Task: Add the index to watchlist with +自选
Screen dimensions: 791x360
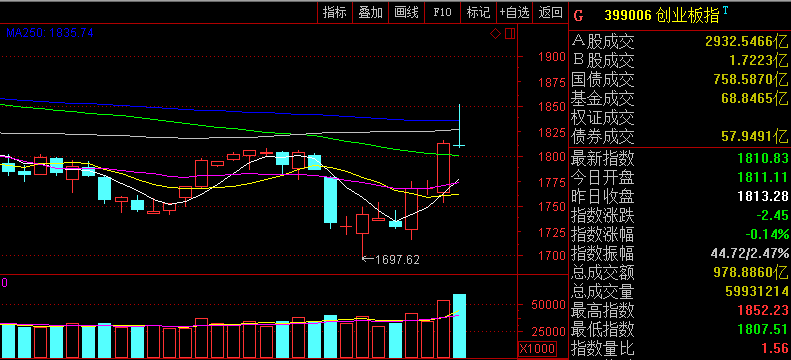Action: [x=515, y=13]
